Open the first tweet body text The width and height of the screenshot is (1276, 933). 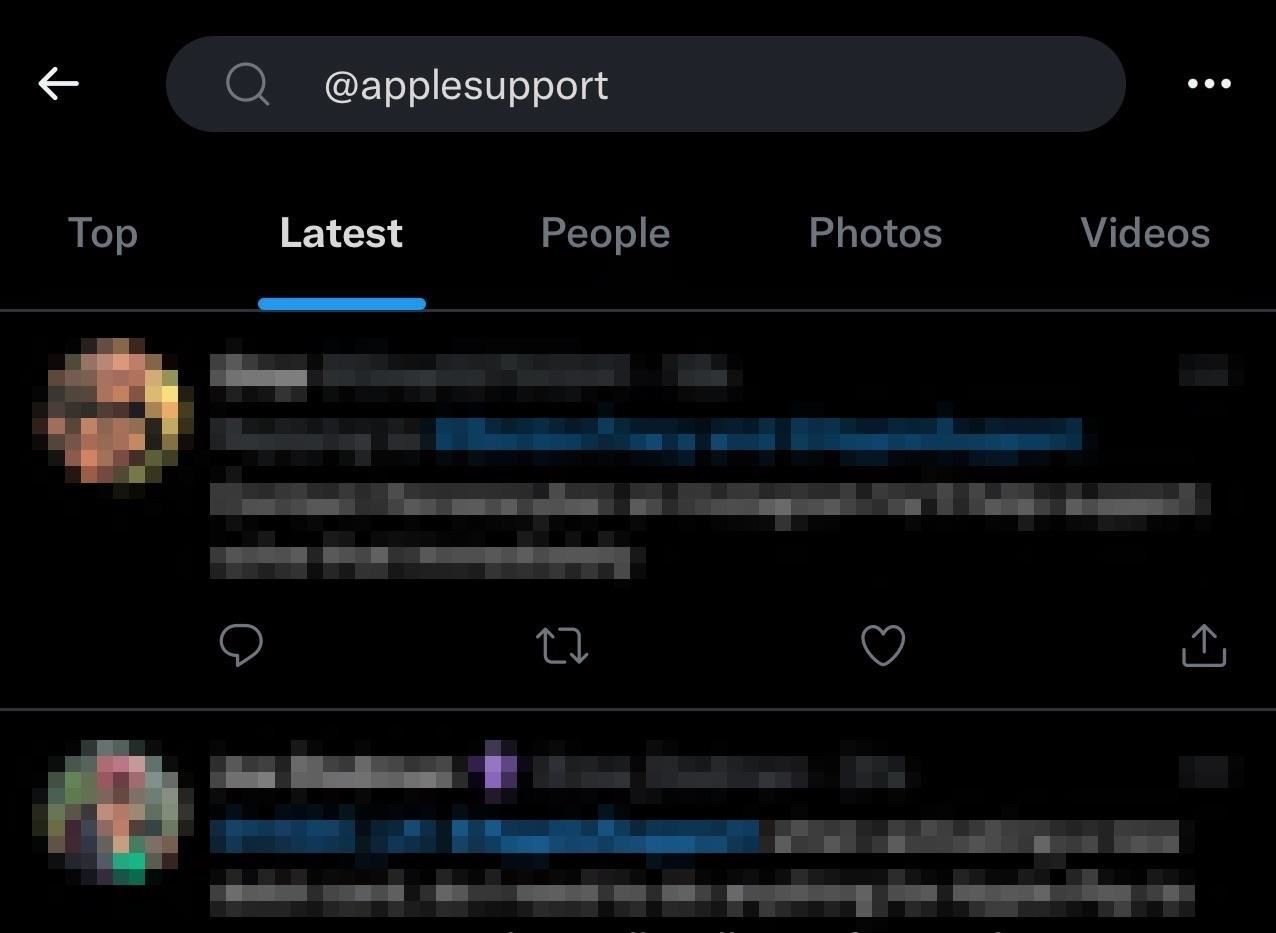[710, 528]
